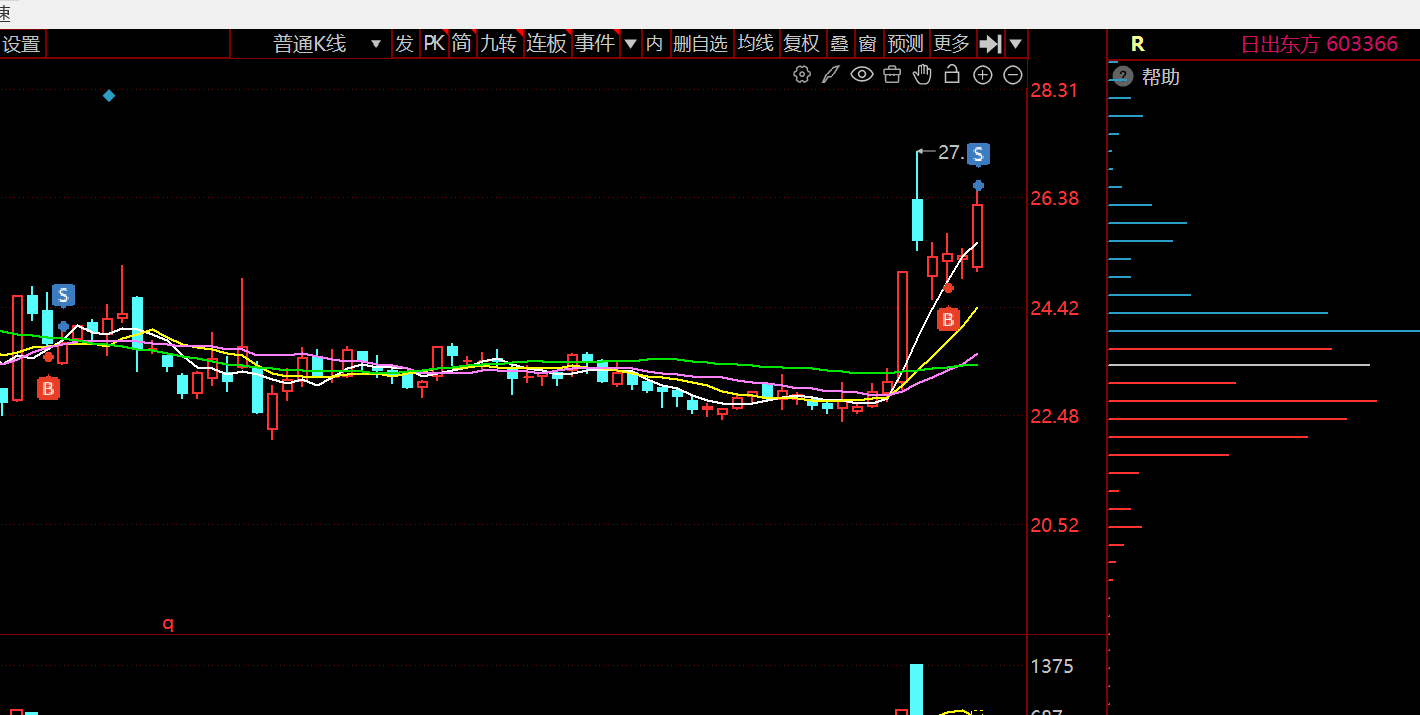Click the blue S sell marker at top right

click(978, 154)
